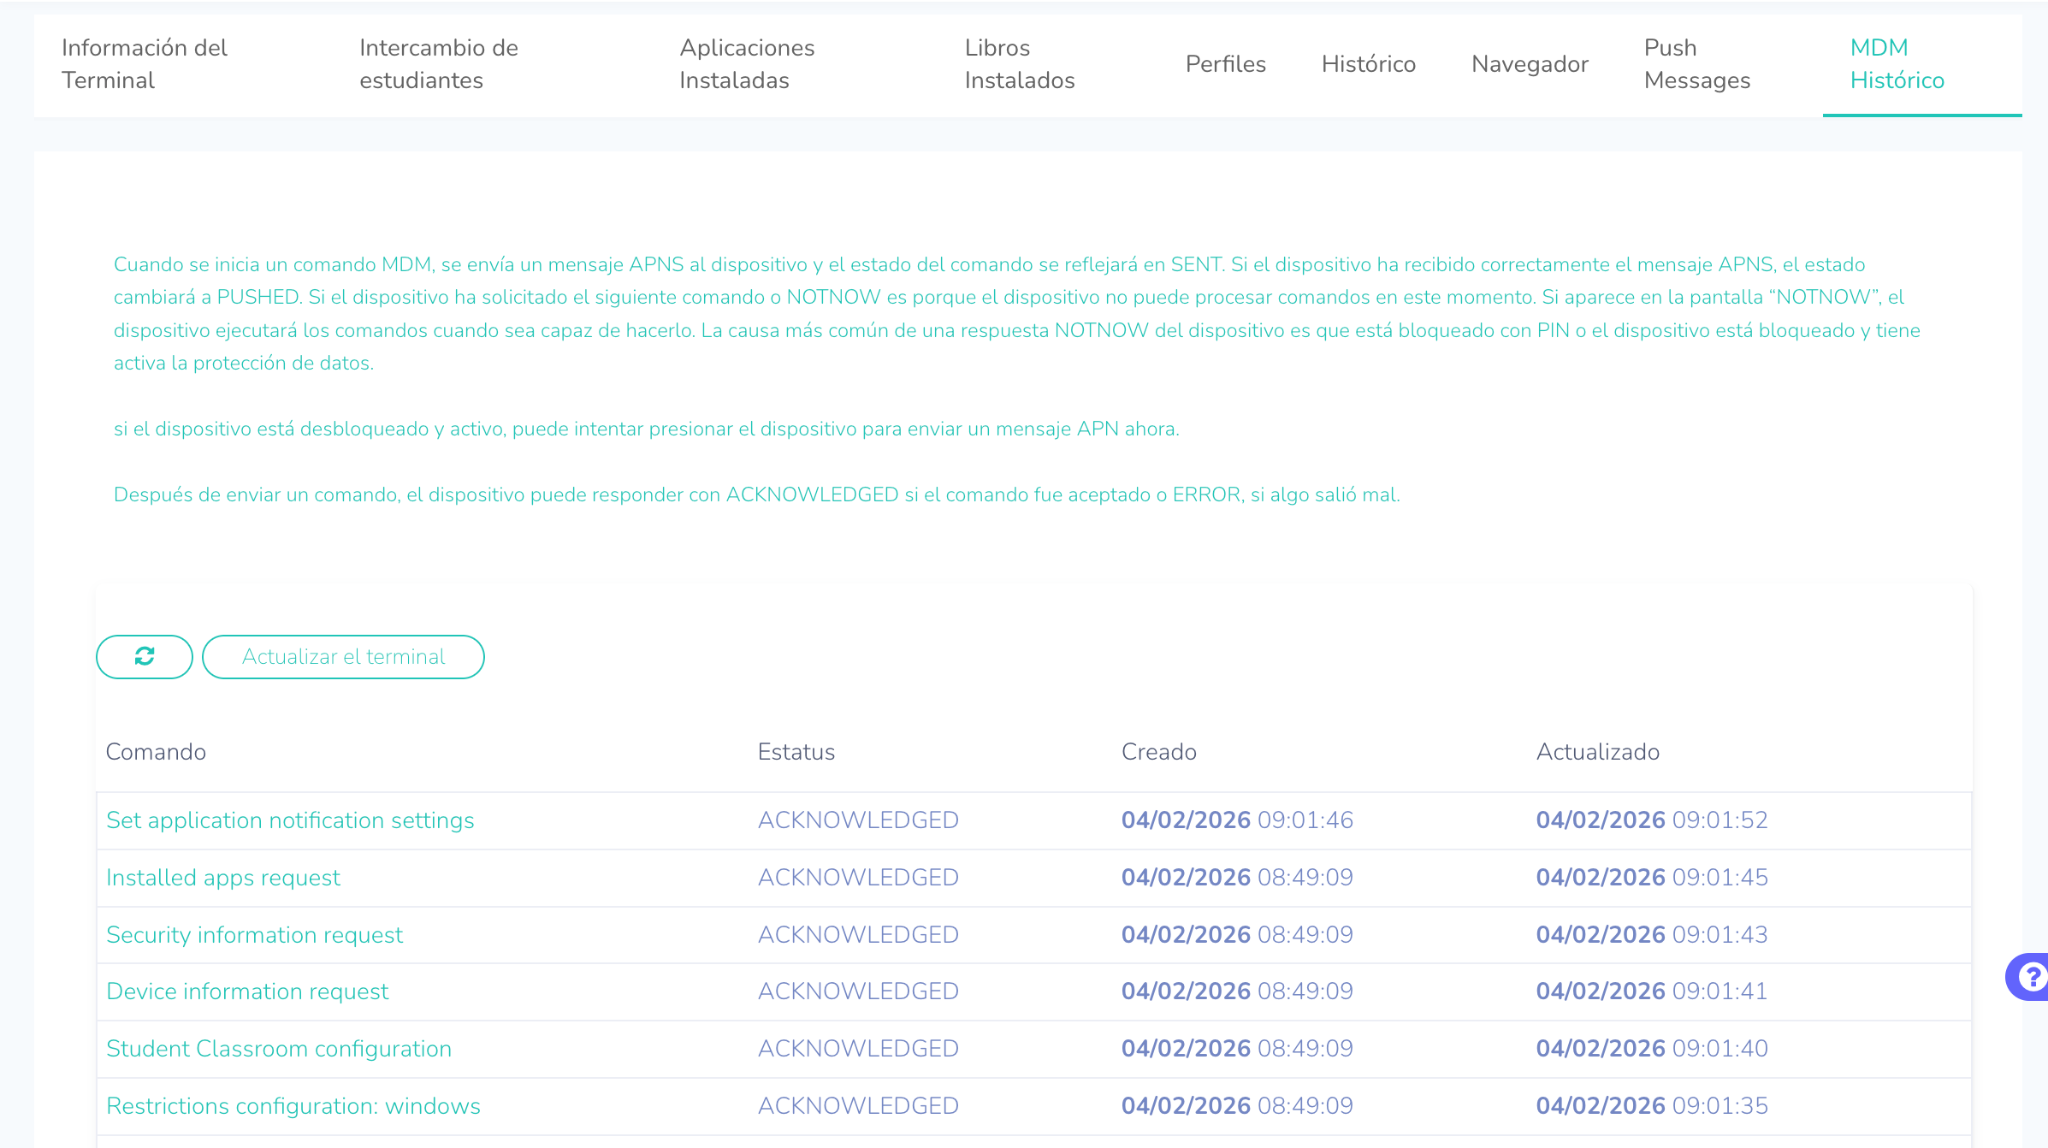
Task: Open the Navegador tab
Action: [1529, 64]
